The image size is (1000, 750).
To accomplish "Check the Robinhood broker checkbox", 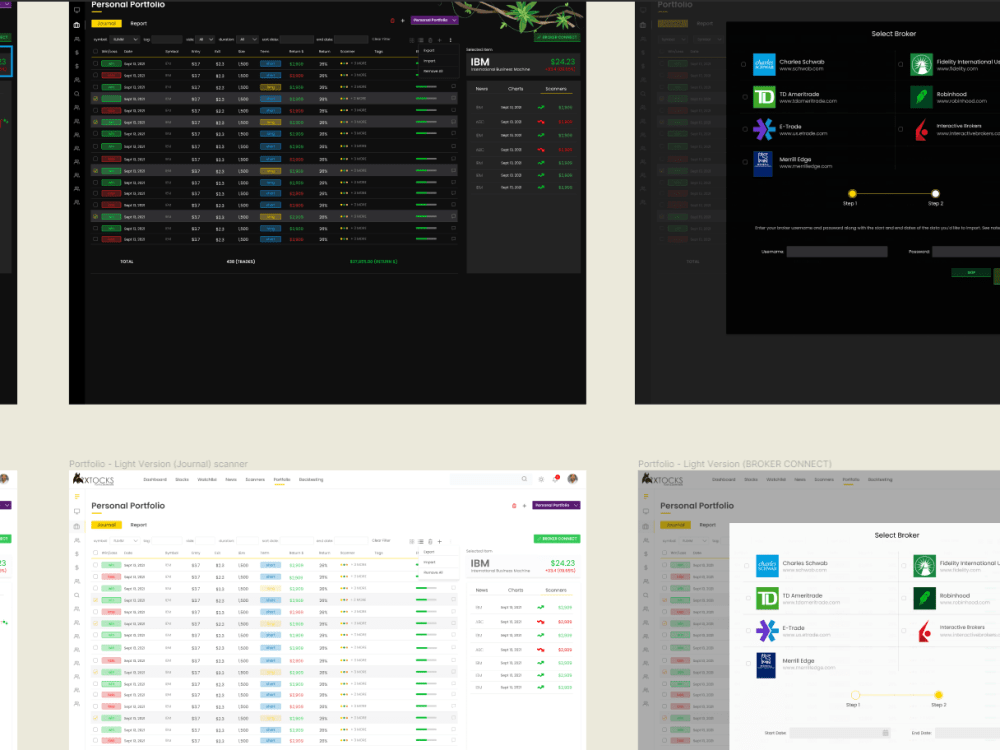I will (904, 598).
